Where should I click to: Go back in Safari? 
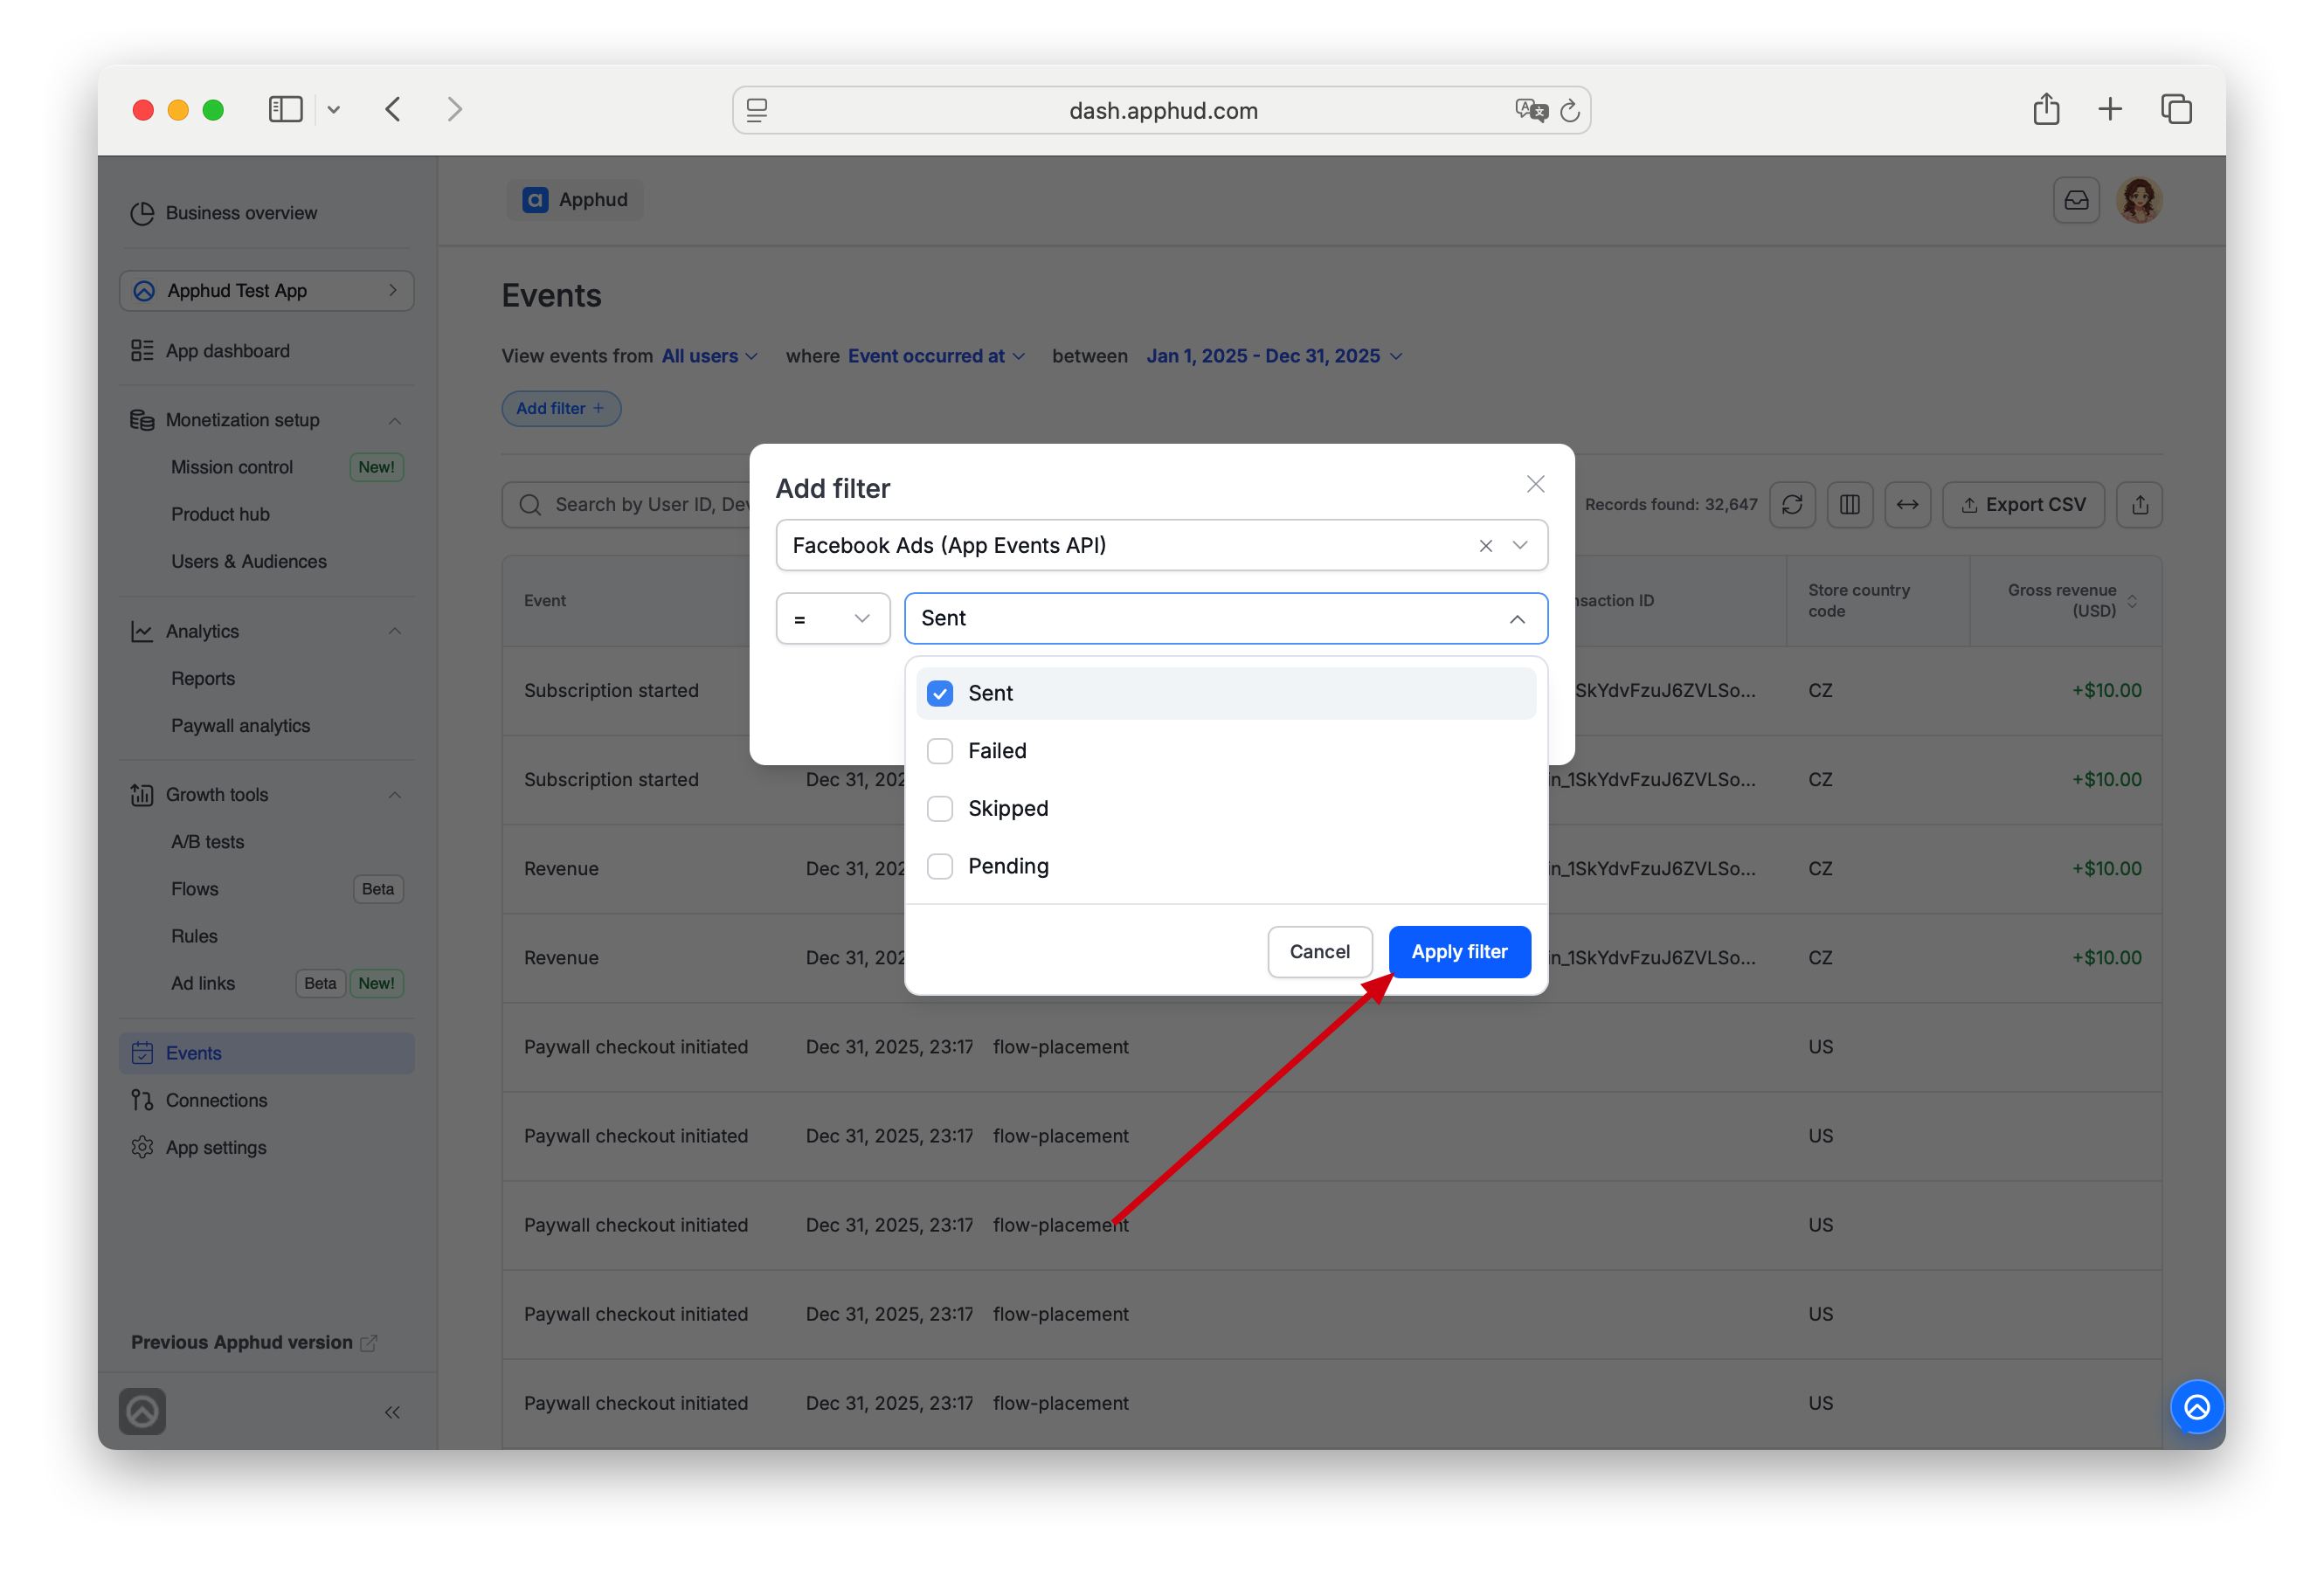point(393,109)
